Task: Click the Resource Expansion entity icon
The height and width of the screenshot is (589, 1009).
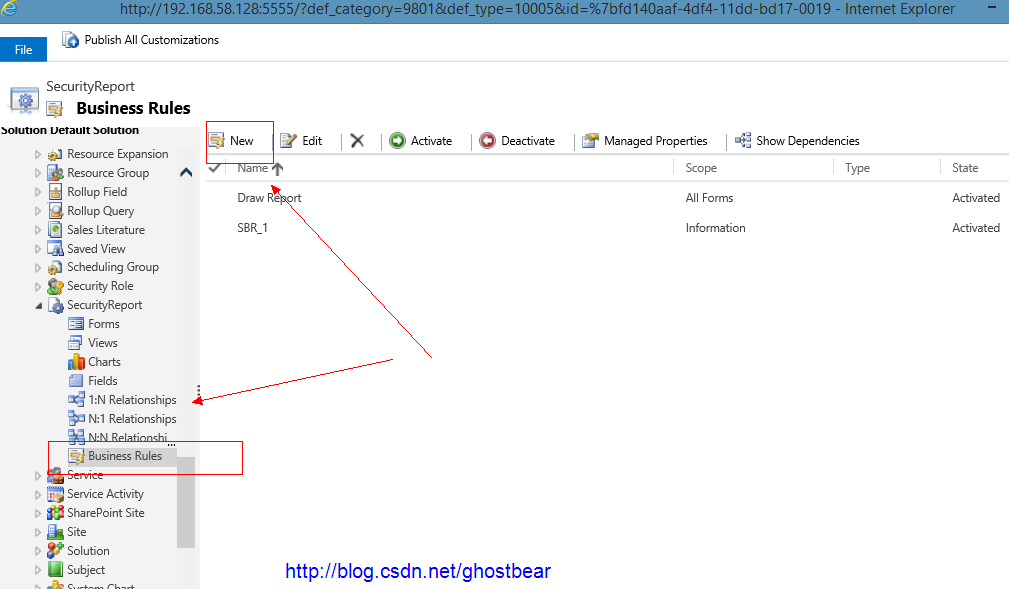Action: click(55, 154)
